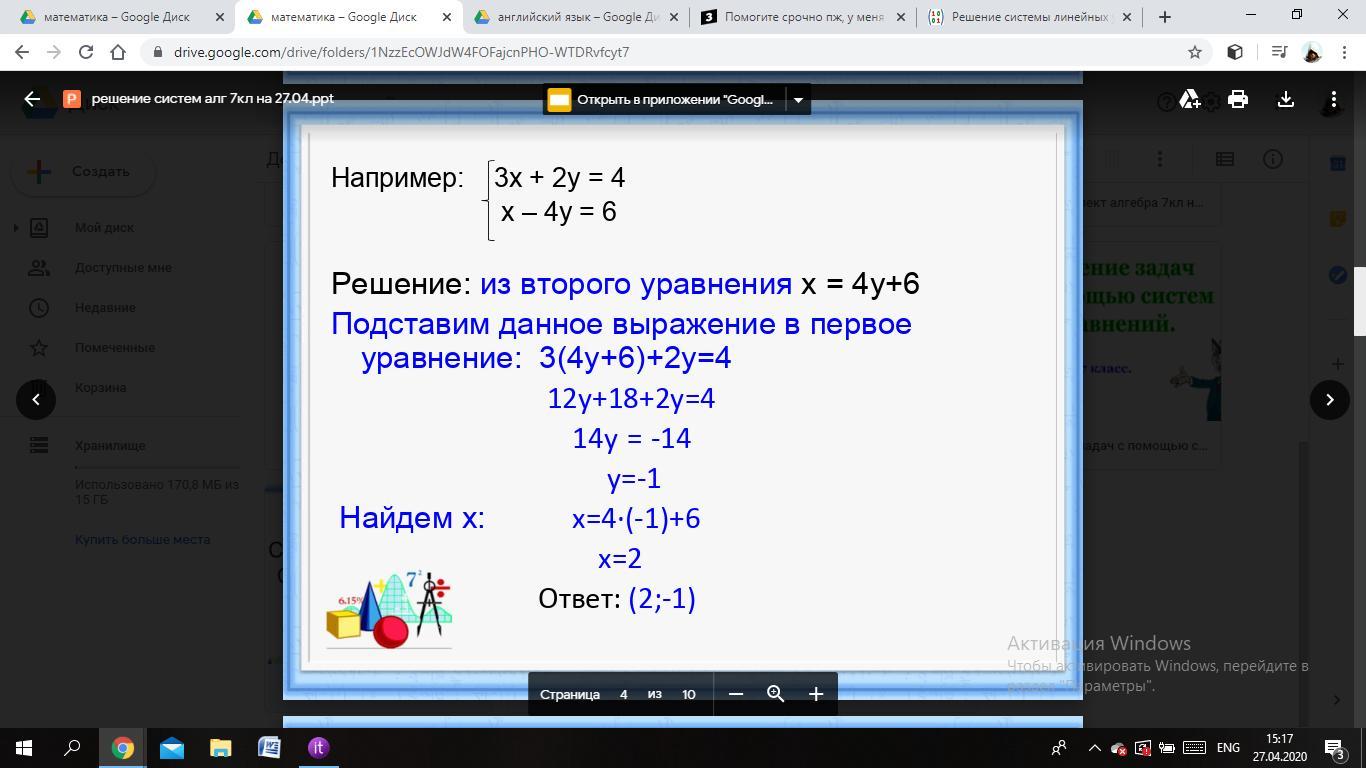
Task: Click the magnifier reset zoom icon
Action: pyautogui.click(x=775, y=694)
